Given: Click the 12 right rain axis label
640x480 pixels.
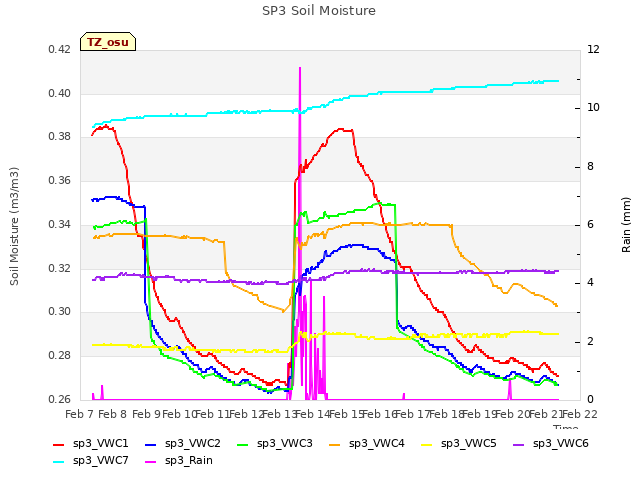Looking at the screenshot, I should coord(593,49).
